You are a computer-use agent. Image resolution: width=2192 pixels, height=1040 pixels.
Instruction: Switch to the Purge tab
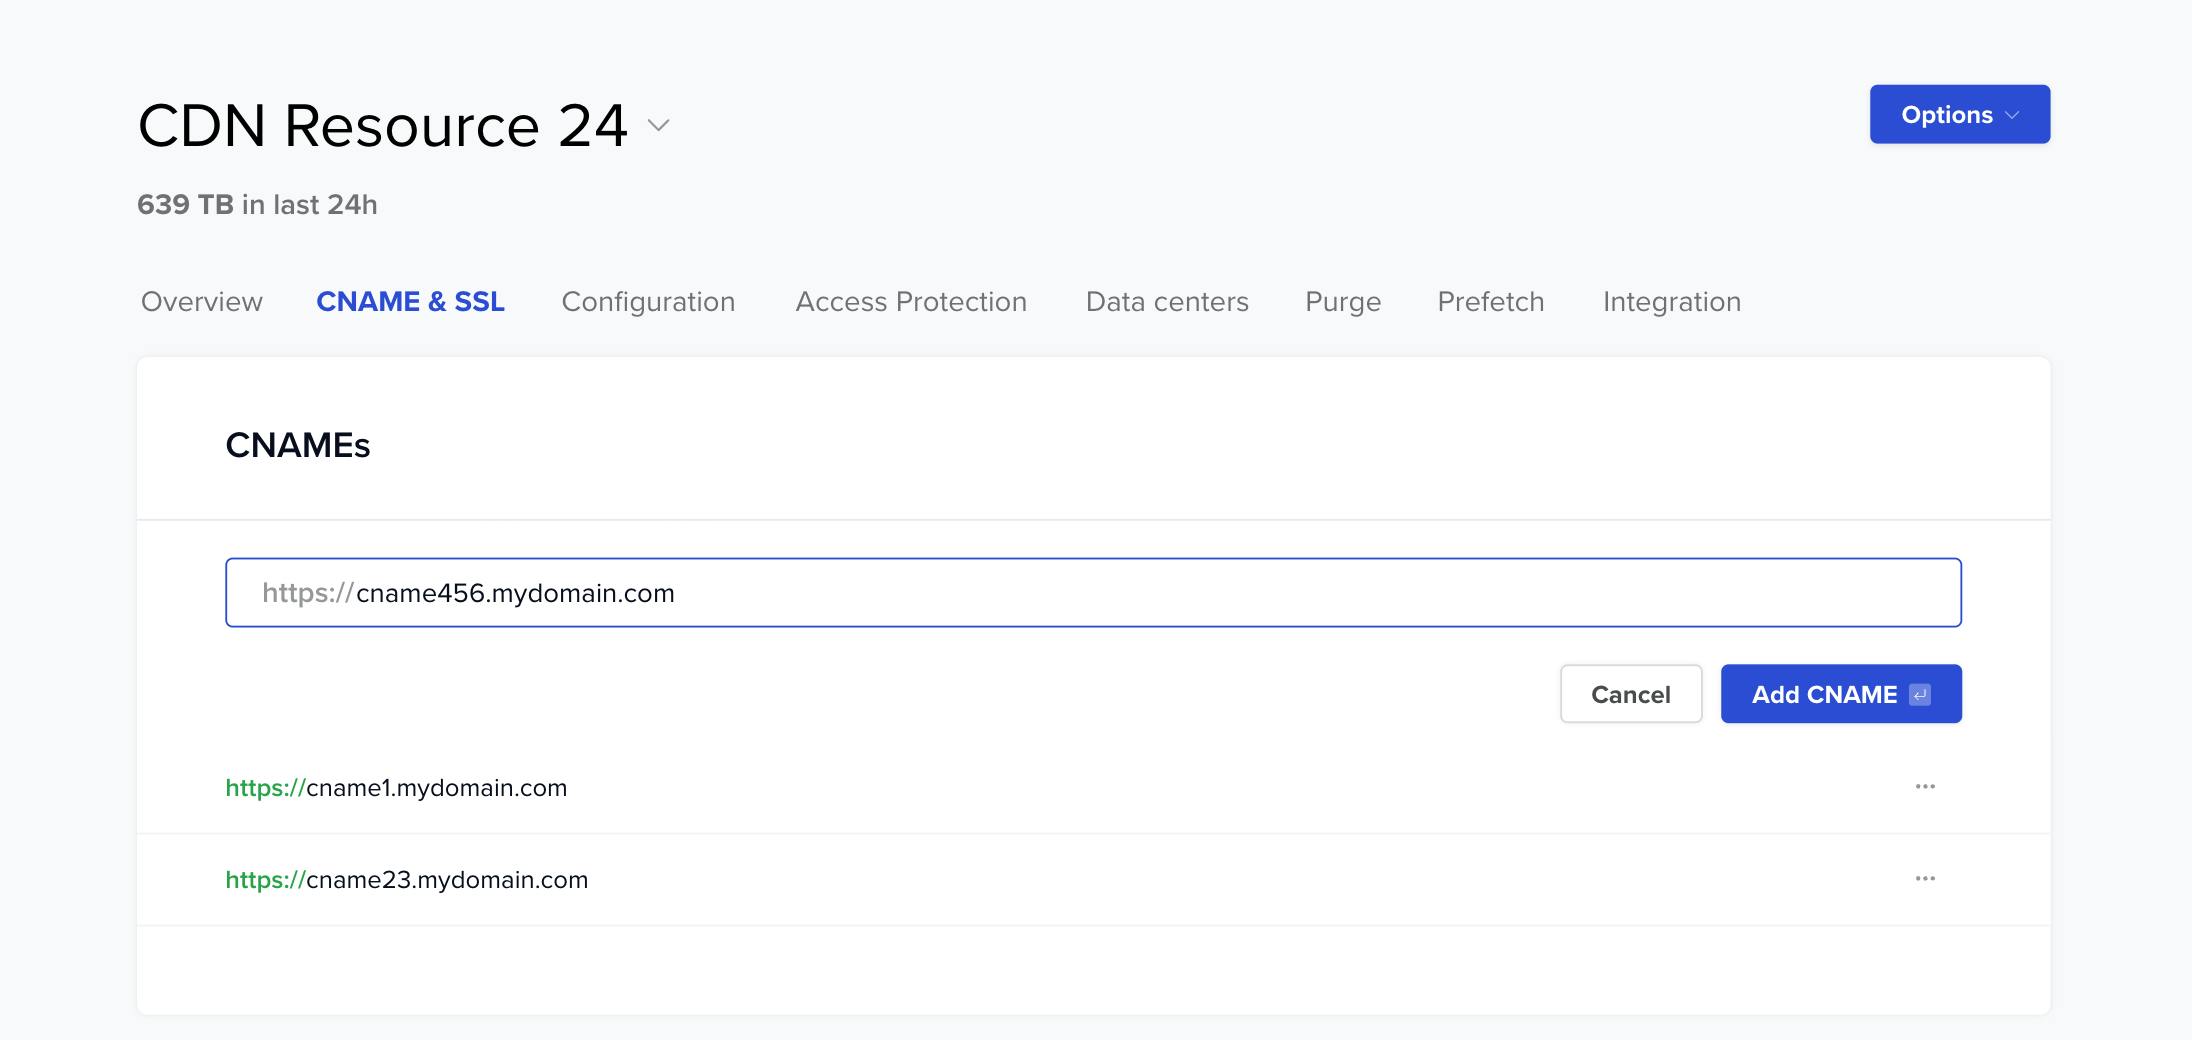click(1342, 302)
